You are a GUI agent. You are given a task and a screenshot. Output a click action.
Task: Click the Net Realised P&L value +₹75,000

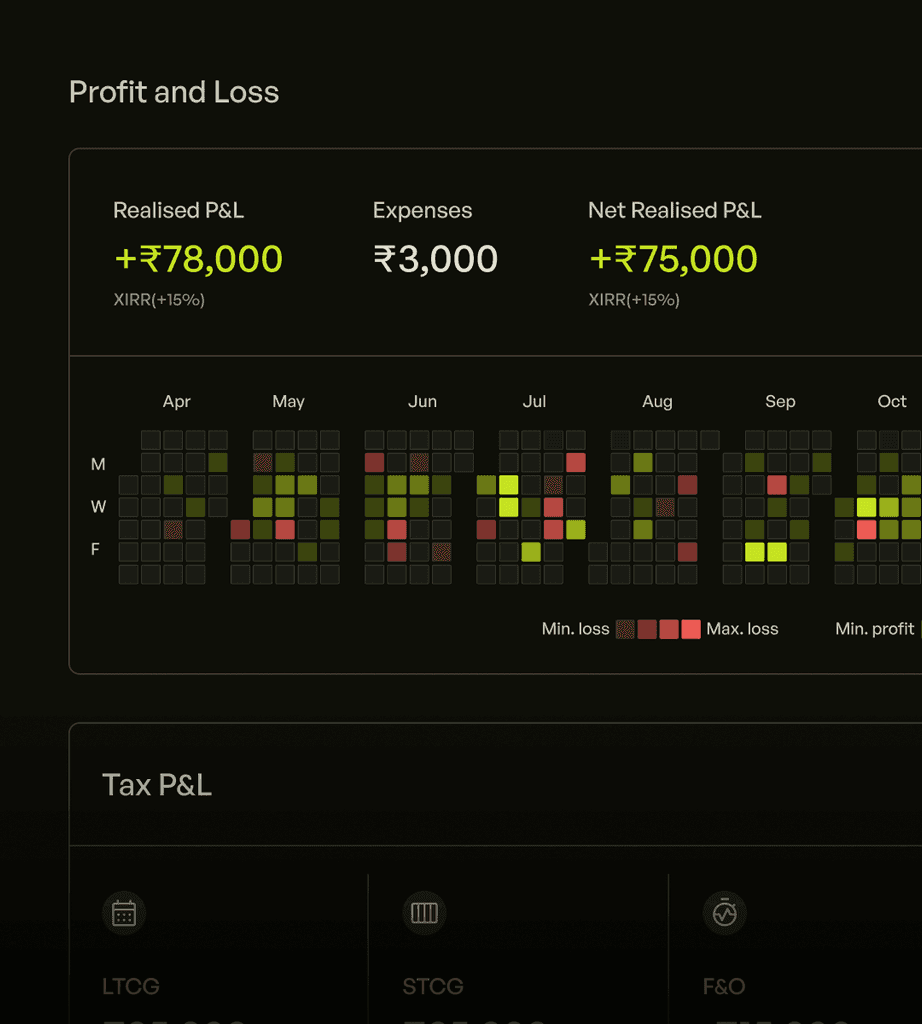674,258
